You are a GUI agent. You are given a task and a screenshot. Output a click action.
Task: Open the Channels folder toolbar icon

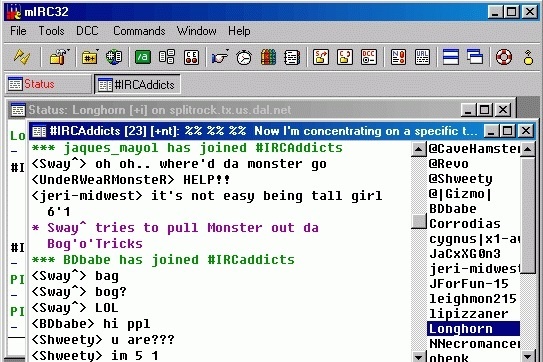[x=90, y=57]
